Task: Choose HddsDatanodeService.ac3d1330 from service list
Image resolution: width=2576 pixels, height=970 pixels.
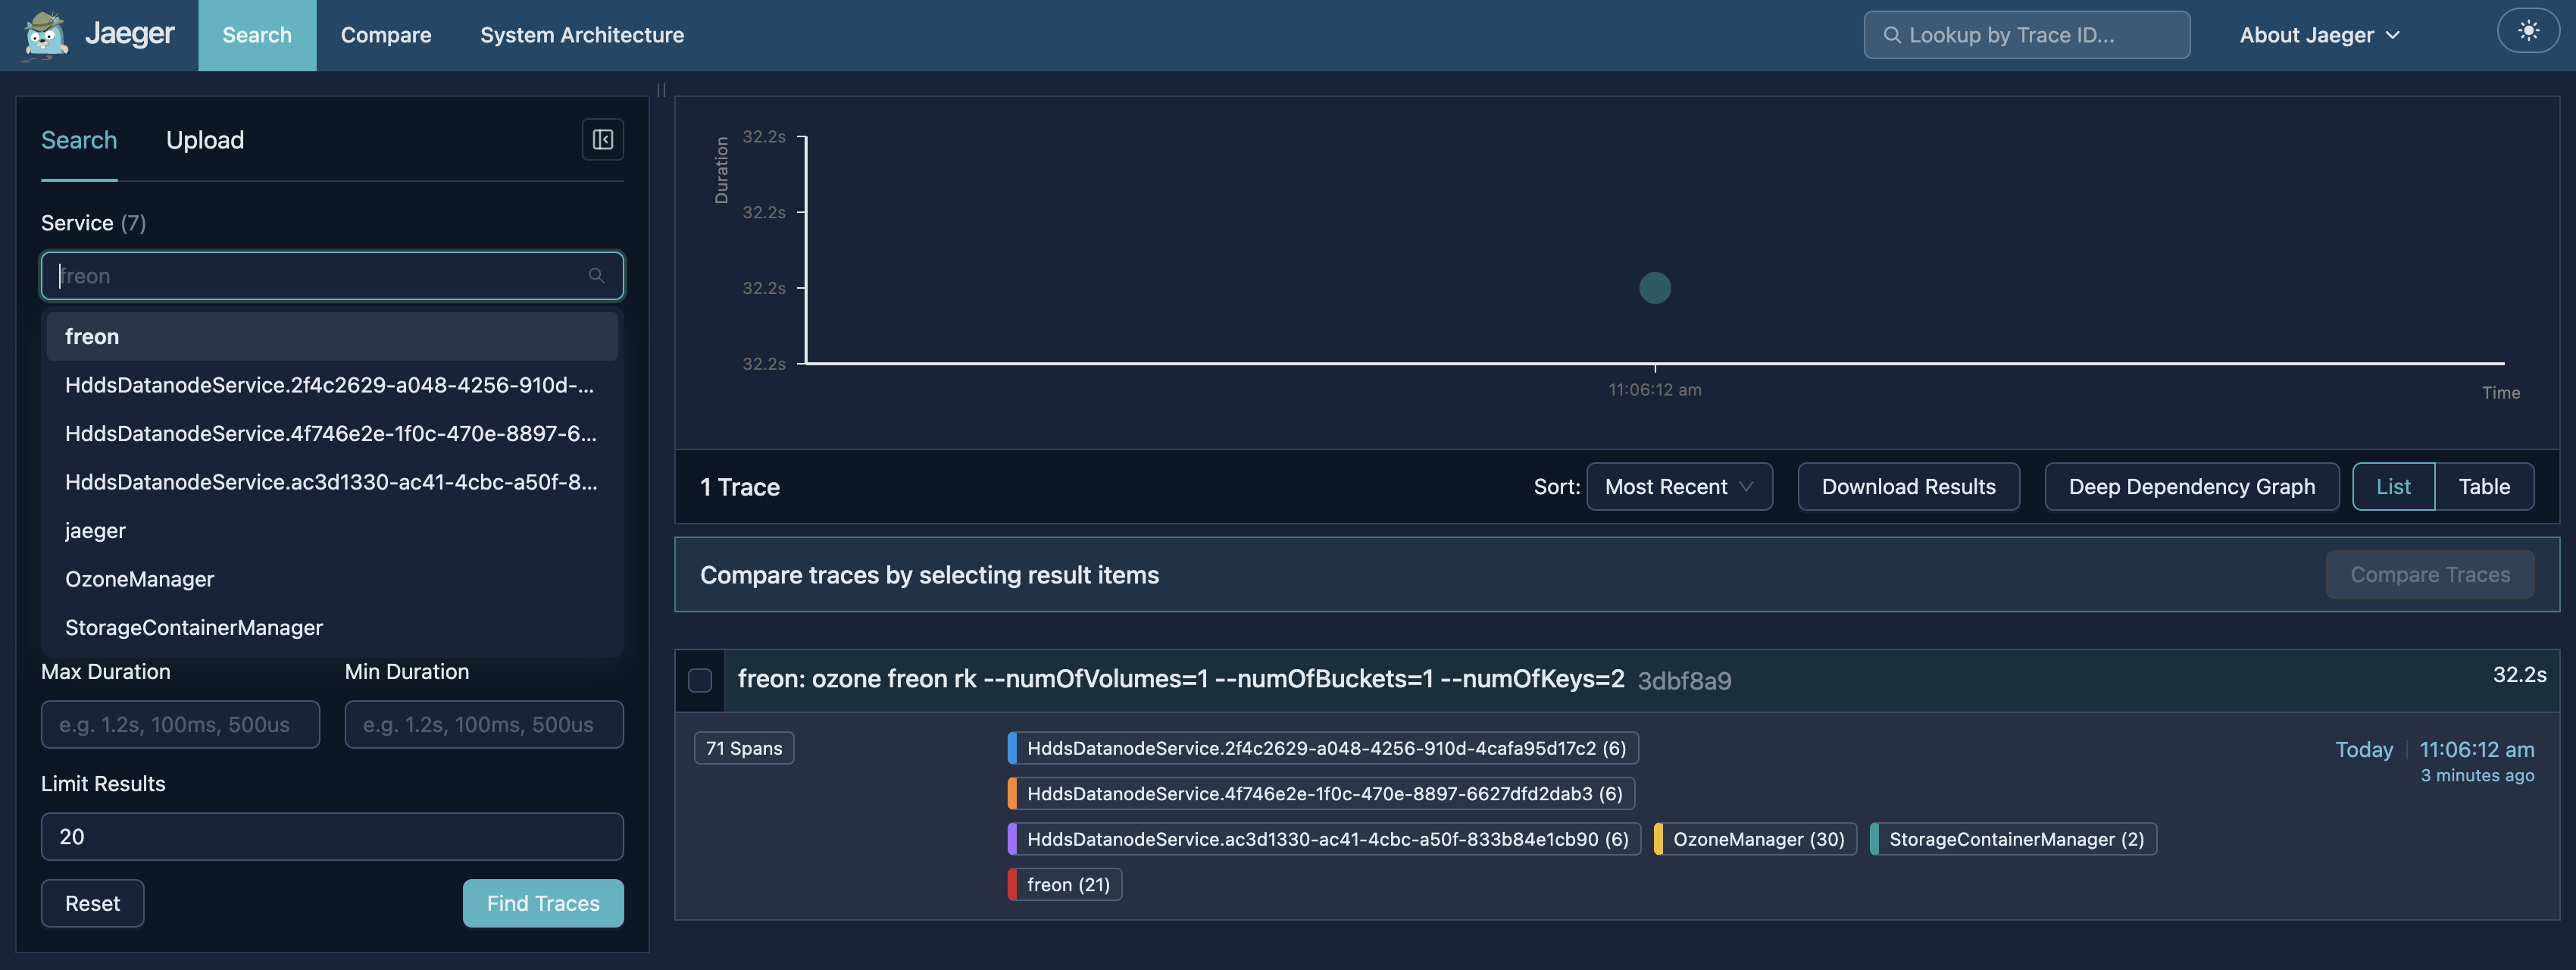Action: point(332,482)
